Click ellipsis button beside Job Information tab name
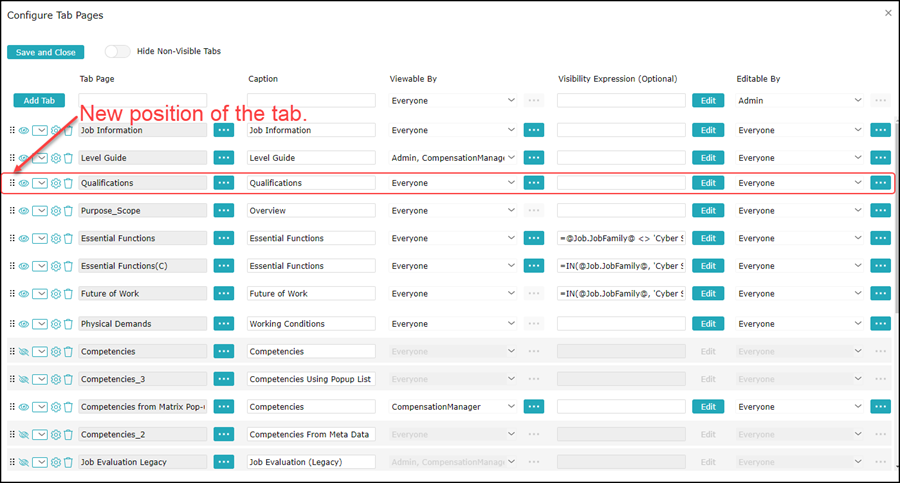Viewport: 900px width, 483px height. [223, 130]
